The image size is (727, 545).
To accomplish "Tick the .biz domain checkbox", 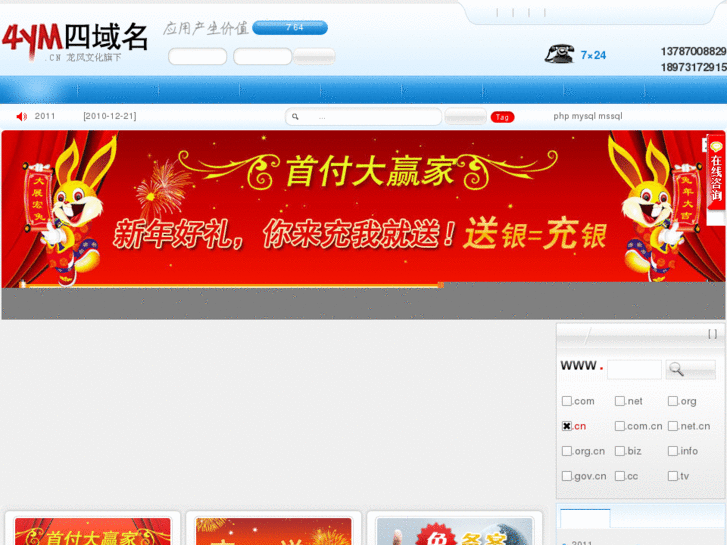I will coord(619,451).
